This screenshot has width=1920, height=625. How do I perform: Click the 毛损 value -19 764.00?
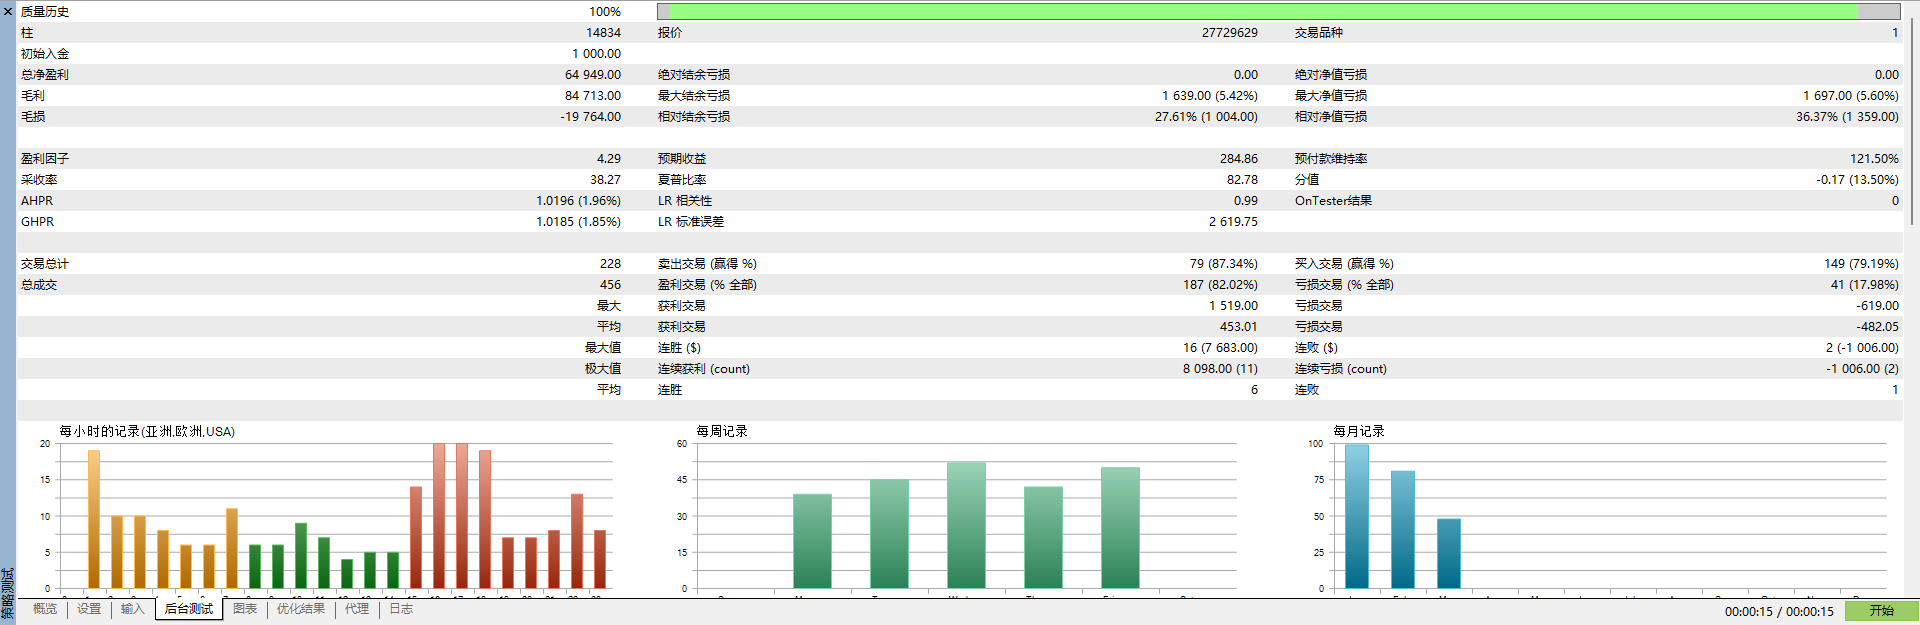click(590, 117)
